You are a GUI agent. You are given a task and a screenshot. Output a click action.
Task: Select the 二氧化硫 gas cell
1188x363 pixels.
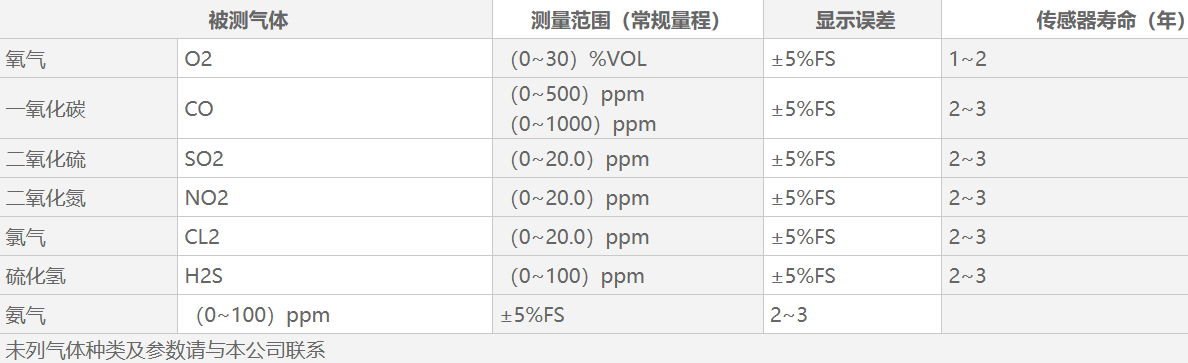pos(89,158)
